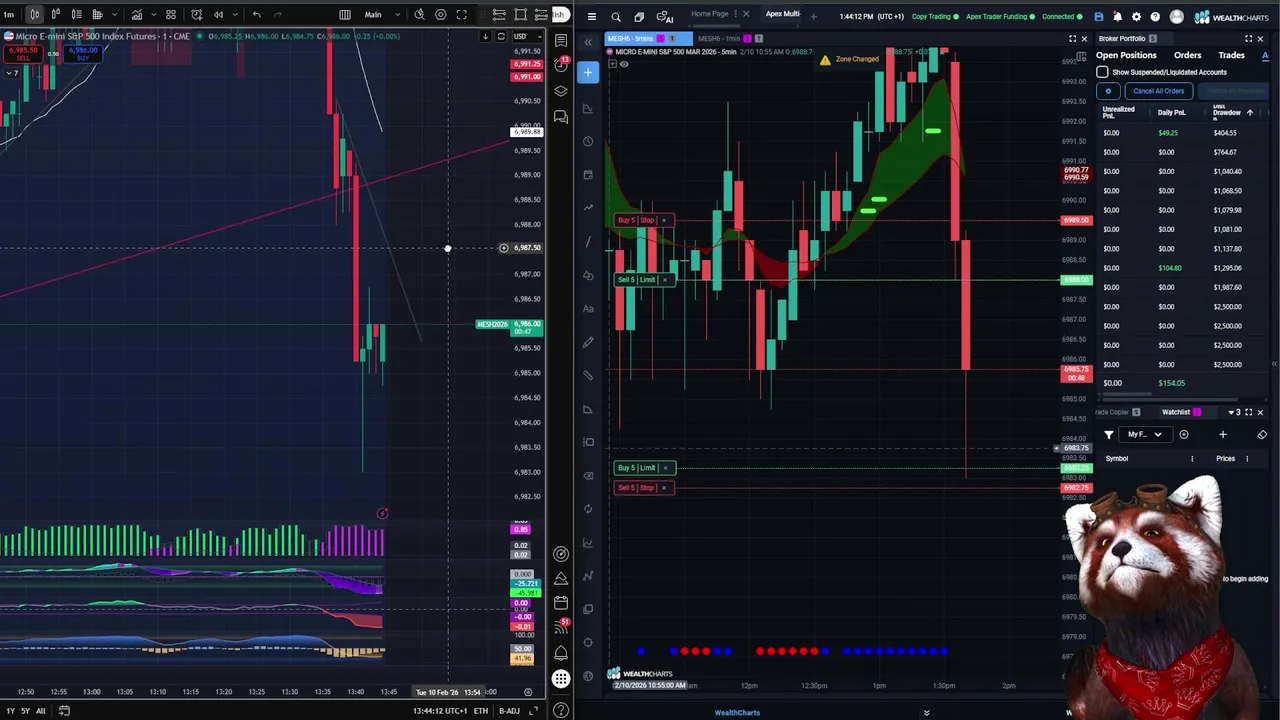This screenshot has width=1280, height=720.
Task: Open the help question mark icon
Action: click(1155, 17)
